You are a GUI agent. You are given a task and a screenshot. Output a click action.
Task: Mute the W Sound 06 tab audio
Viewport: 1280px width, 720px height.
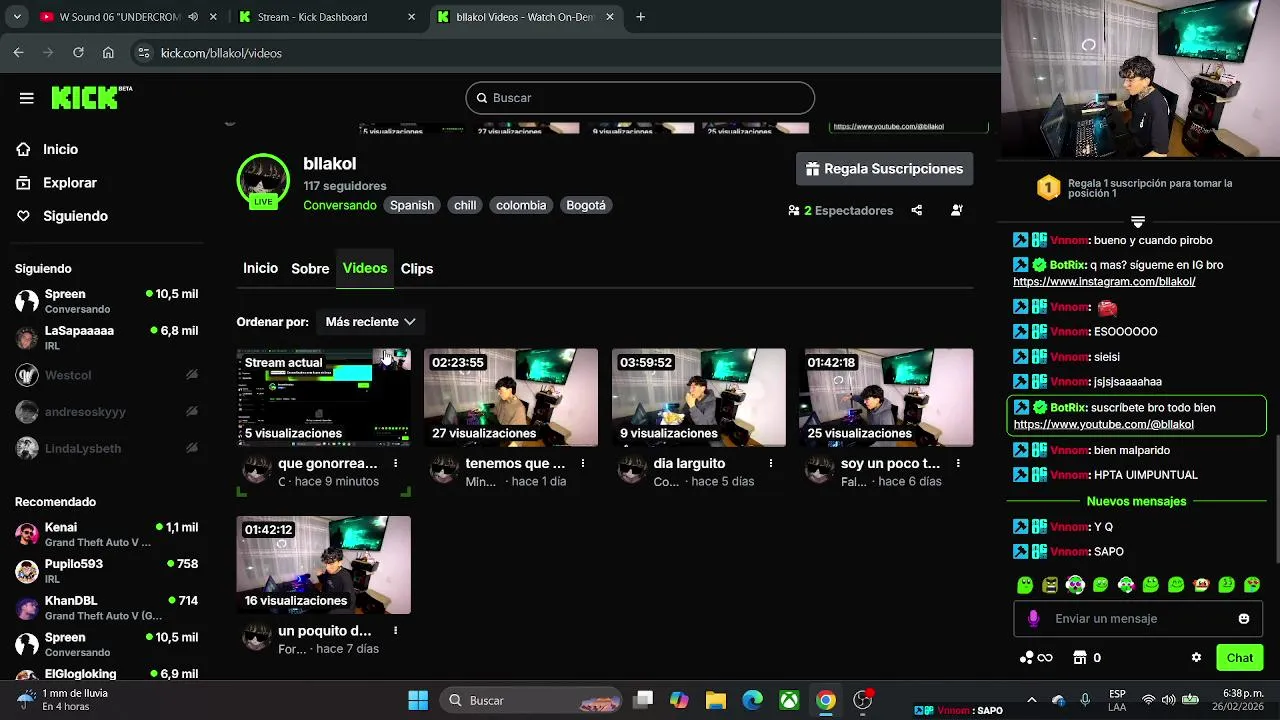pos(193,17)
